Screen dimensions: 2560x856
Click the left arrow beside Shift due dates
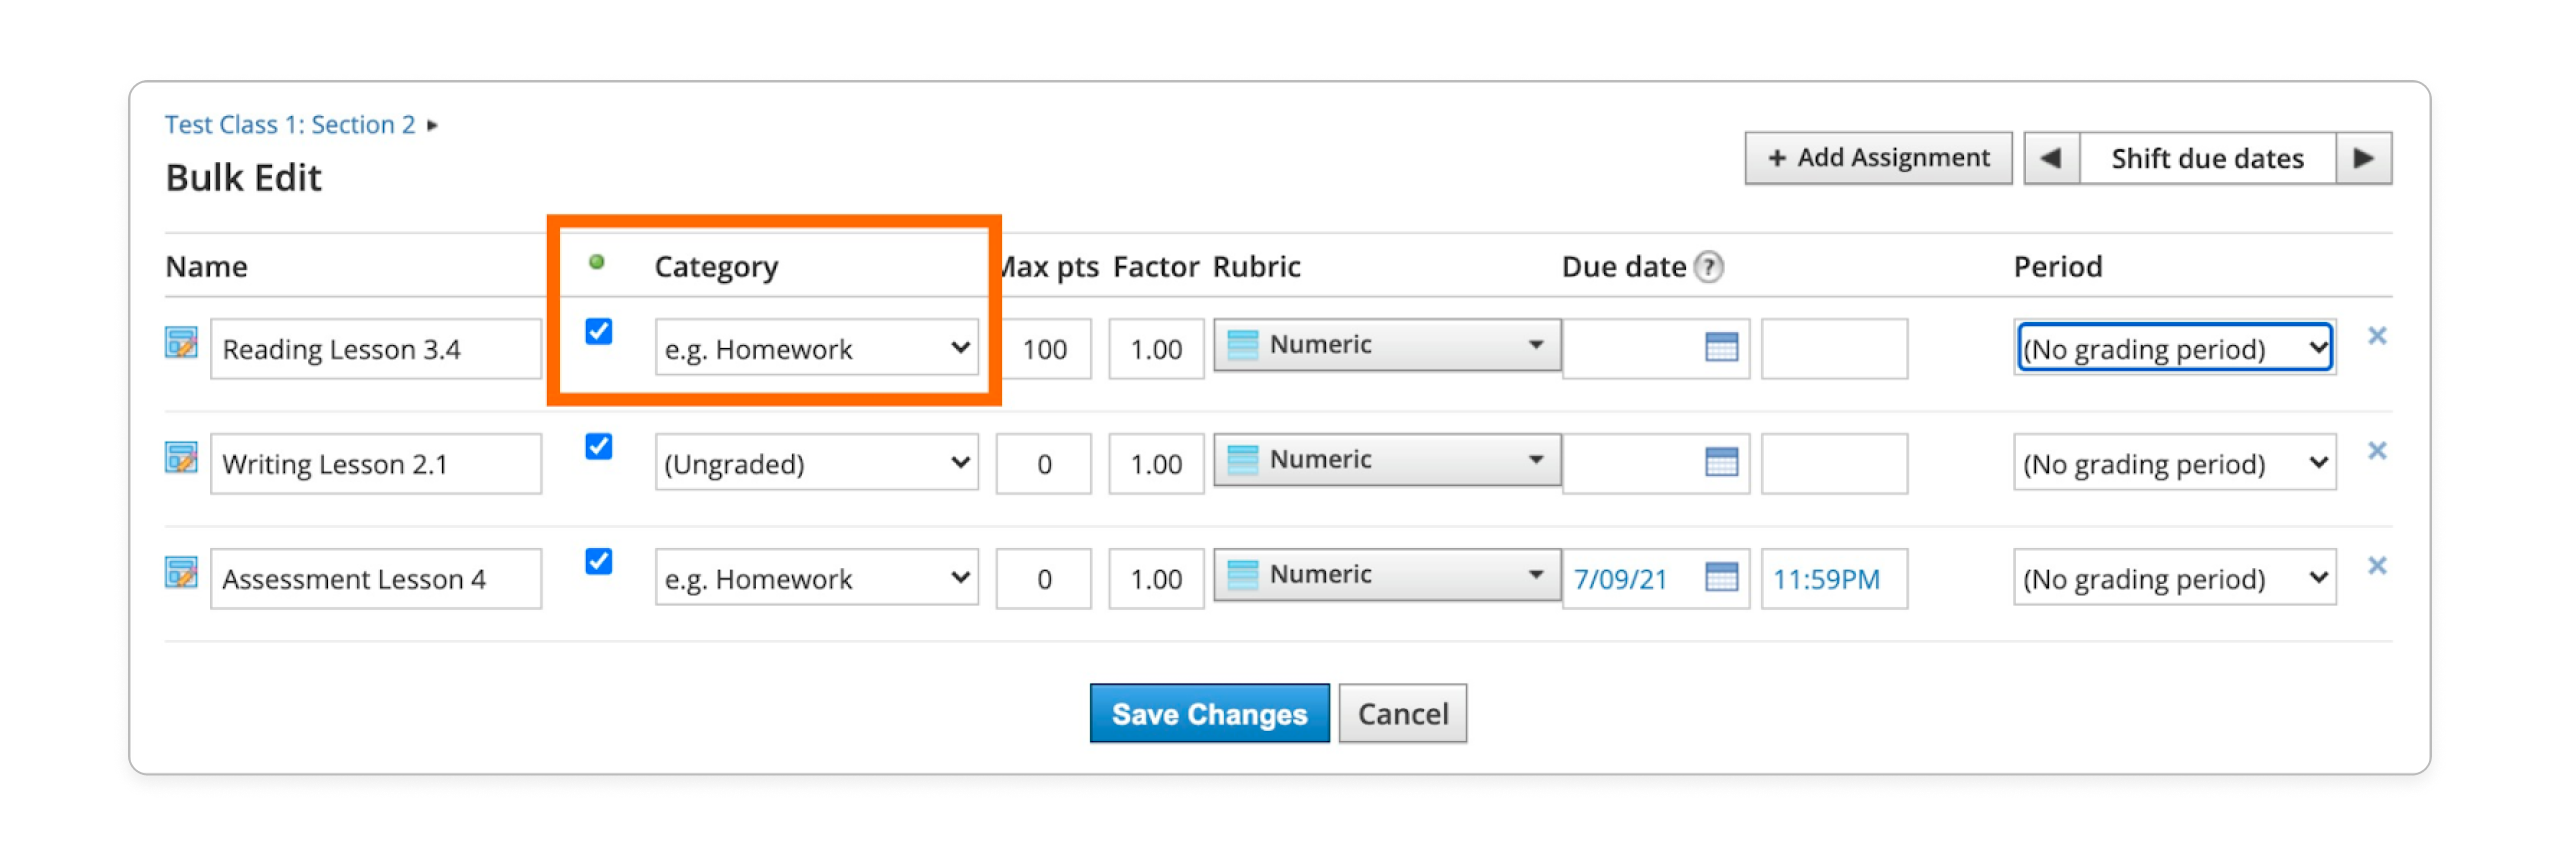(x=2051, y=157)
